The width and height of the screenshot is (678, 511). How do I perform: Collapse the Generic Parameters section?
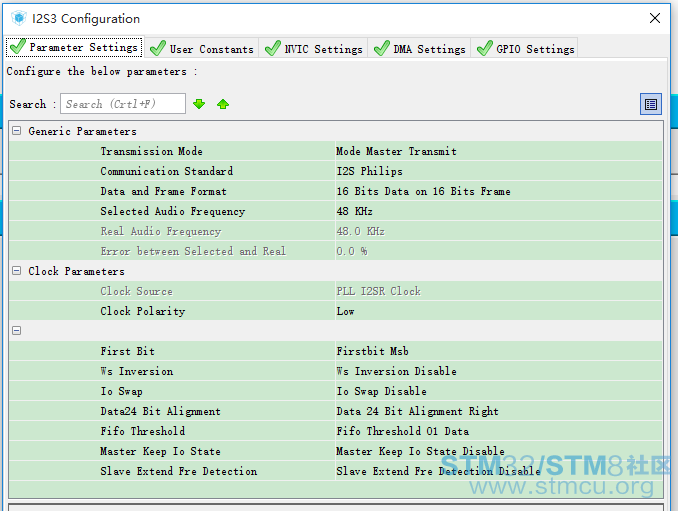point(16,131)
